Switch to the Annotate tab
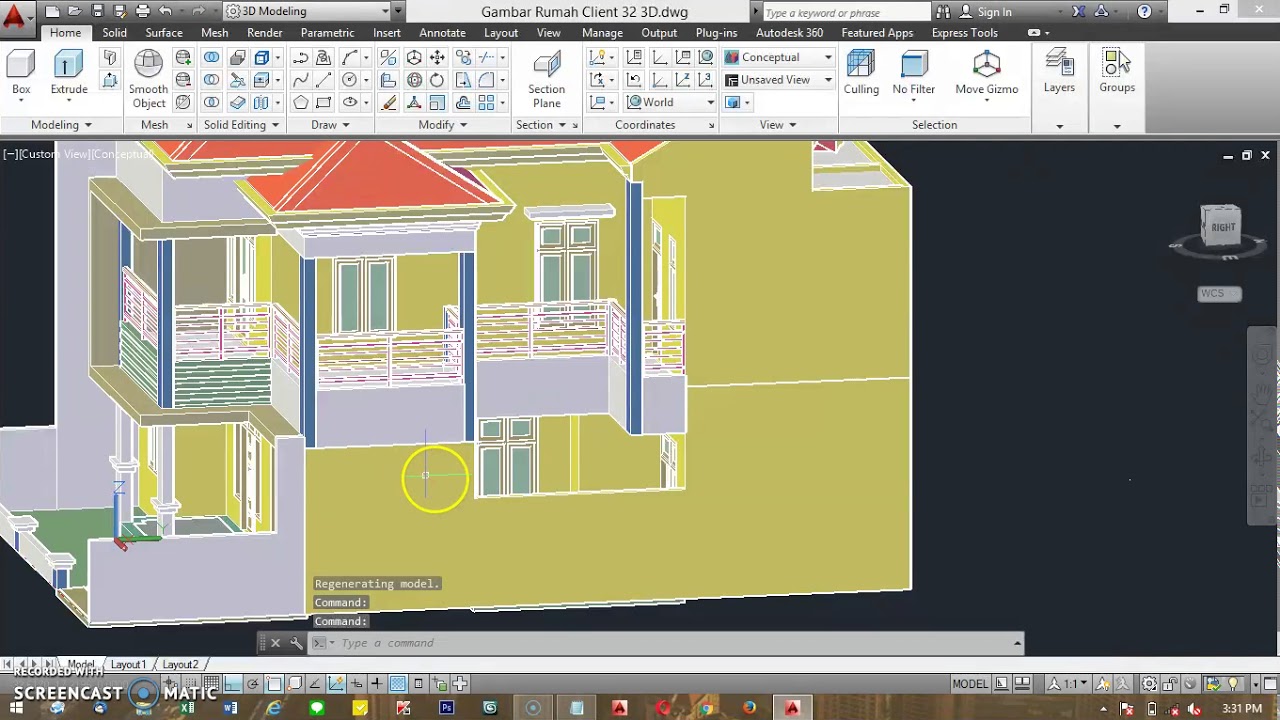1280x720 pixels. 442,33
